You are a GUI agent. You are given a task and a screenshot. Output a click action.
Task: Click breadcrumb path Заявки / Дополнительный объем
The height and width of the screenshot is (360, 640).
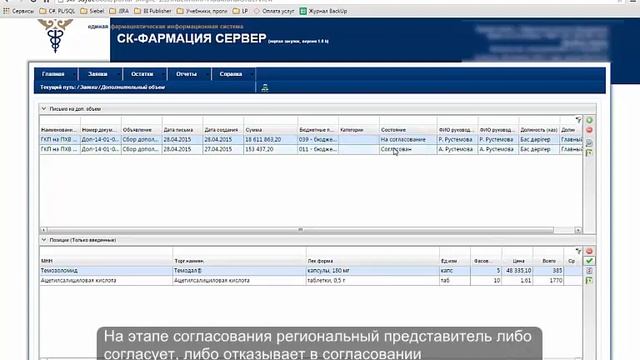click(x=122, y=87)
